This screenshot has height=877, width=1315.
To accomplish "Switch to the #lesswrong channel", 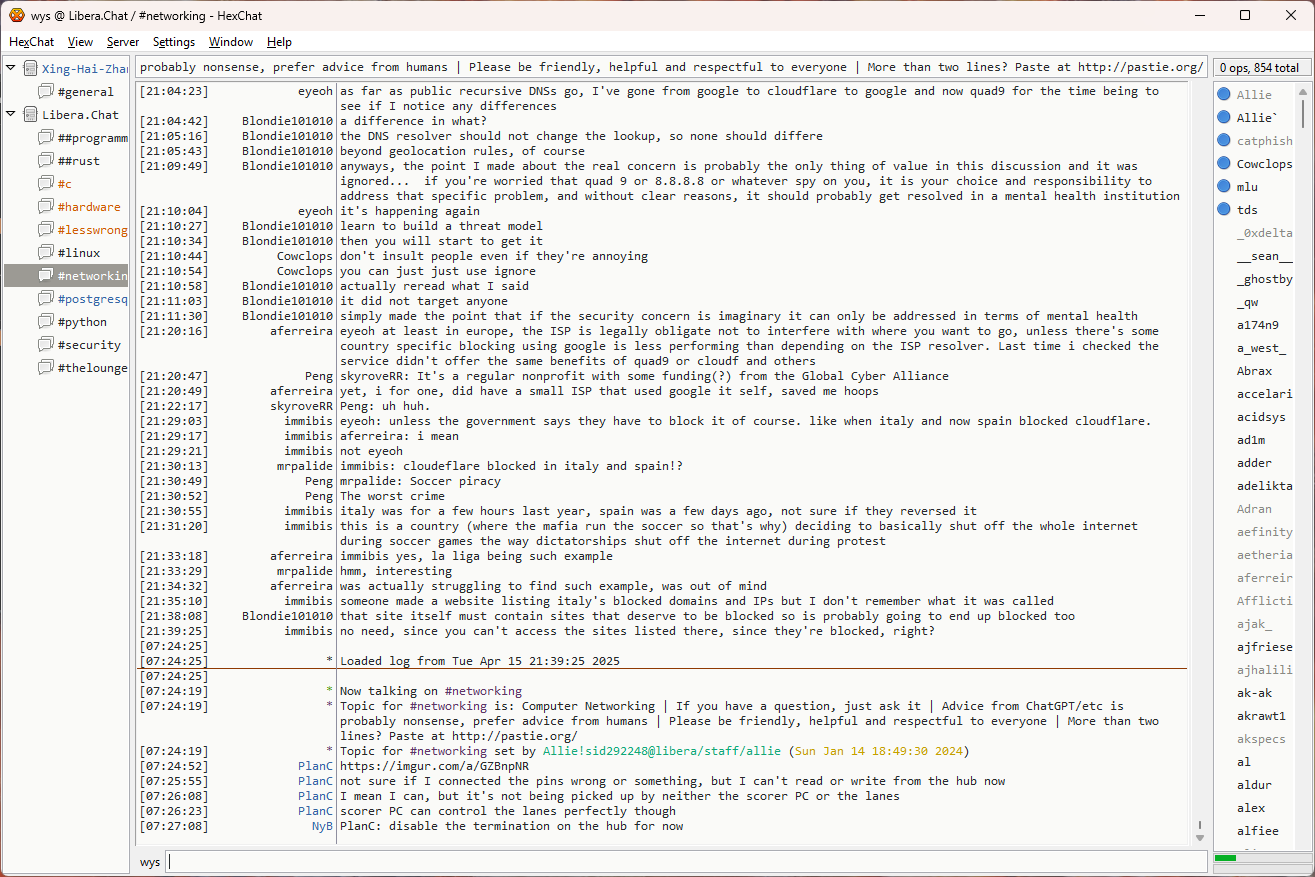I will pos(92,229).
